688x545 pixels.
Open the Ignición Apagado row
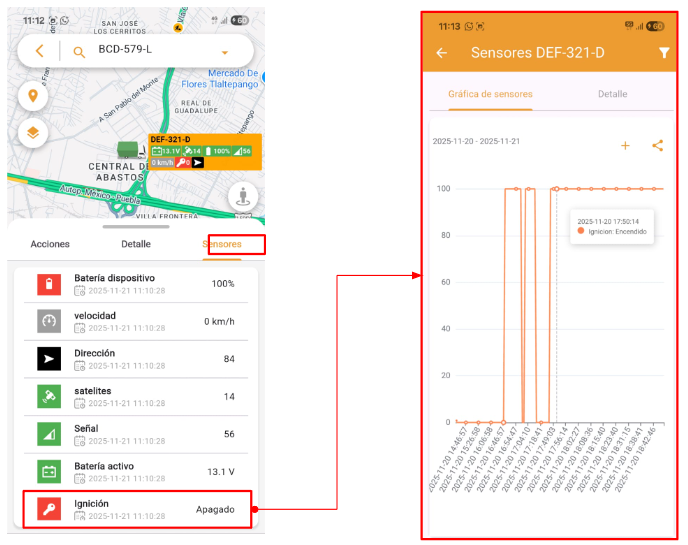(x=137, y=509)
